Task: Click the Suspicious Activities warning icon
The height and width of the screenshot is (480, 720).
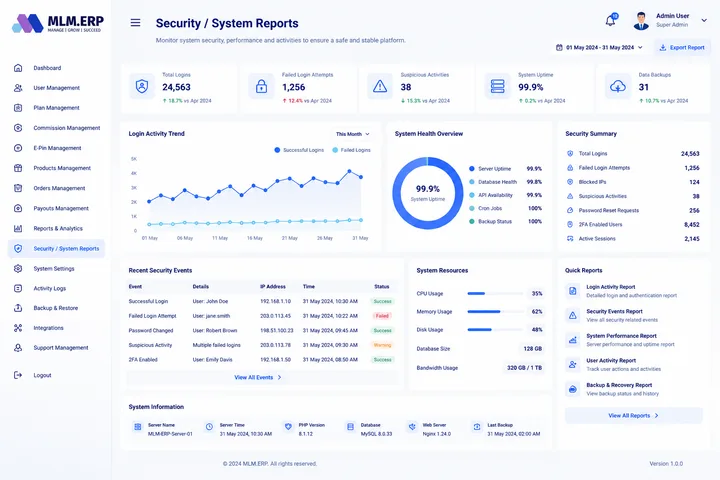Action: 380,86
